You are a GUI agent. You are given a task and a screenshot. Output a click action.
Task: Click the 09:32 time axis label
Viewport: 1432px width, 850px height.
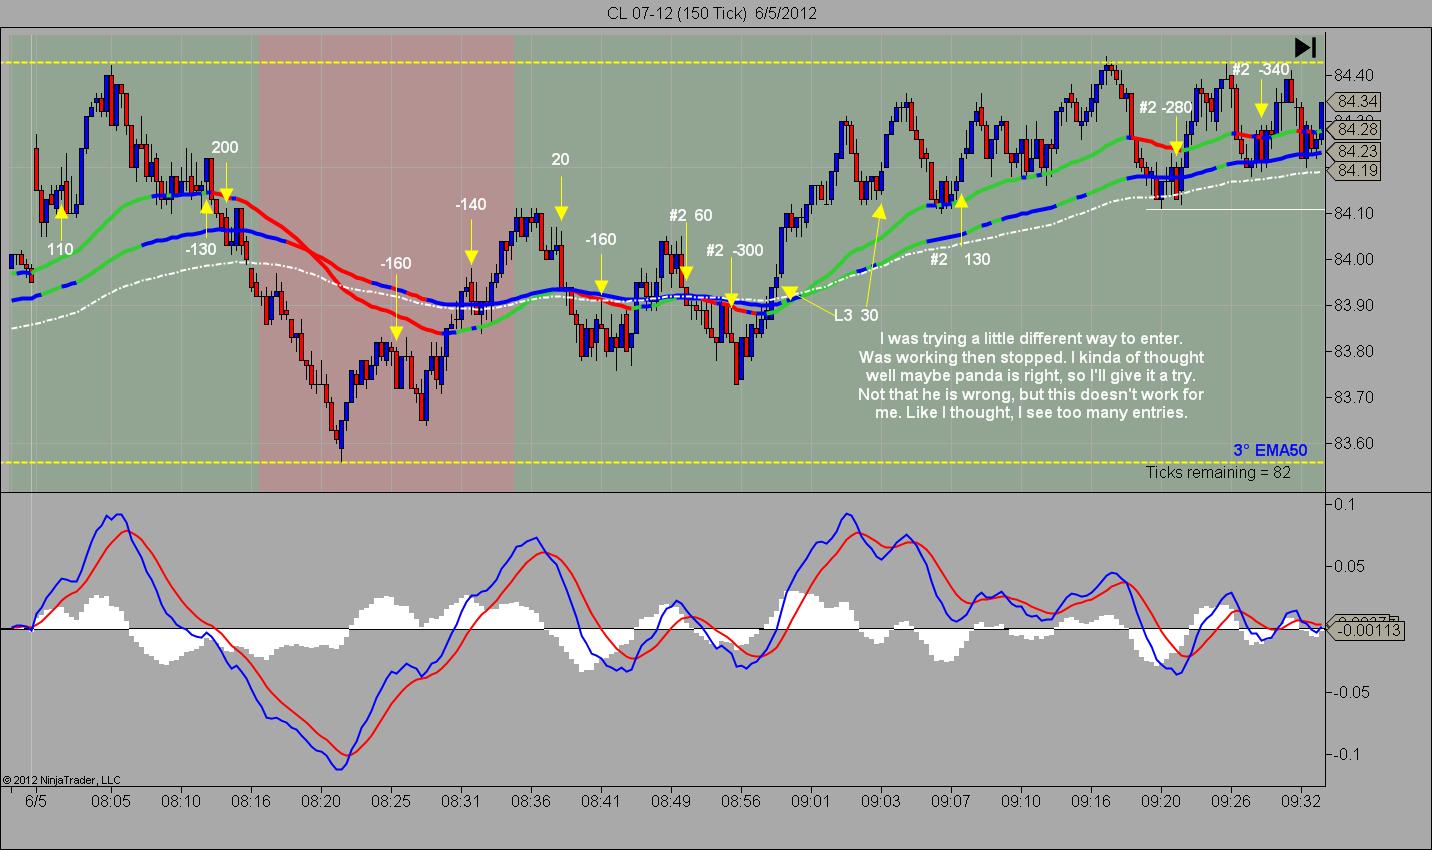1300,802
